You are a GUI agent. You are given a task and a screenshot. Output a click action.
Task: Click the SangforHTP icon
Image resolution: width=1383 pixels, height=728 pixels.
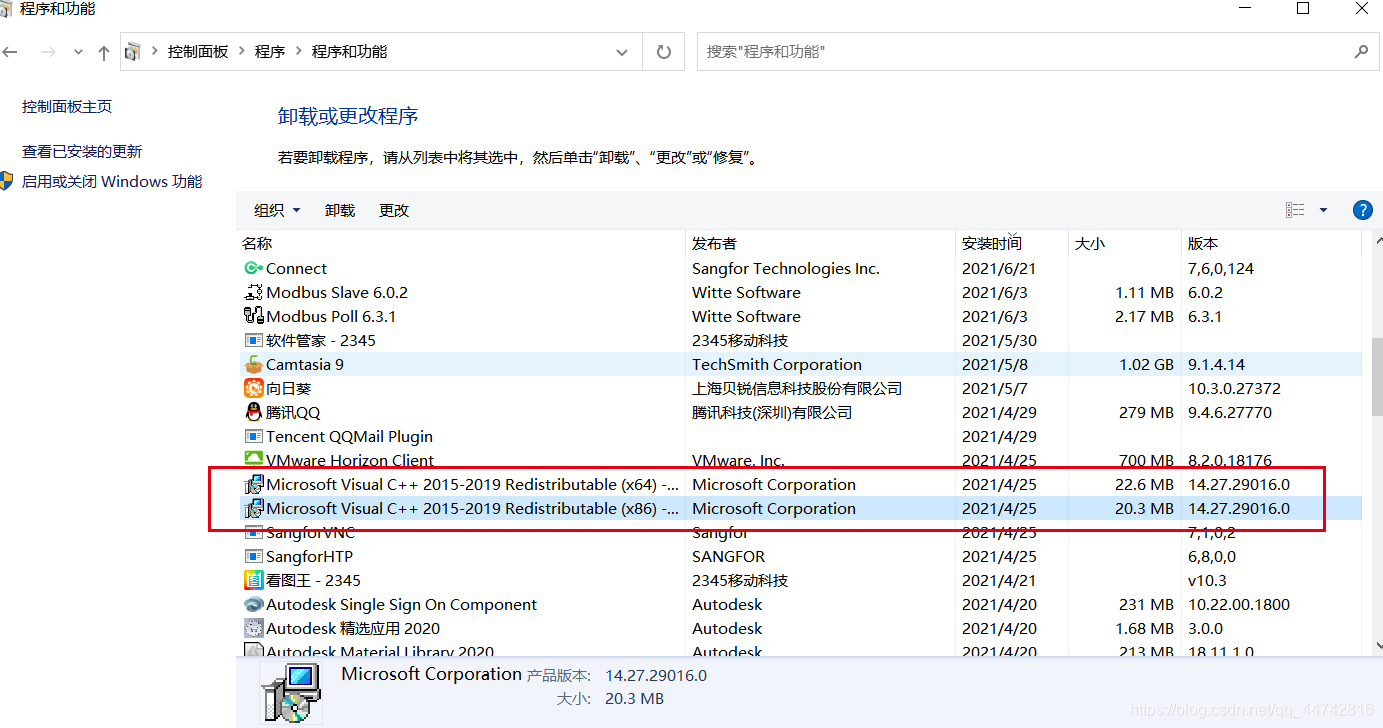[x=253, y=556]
